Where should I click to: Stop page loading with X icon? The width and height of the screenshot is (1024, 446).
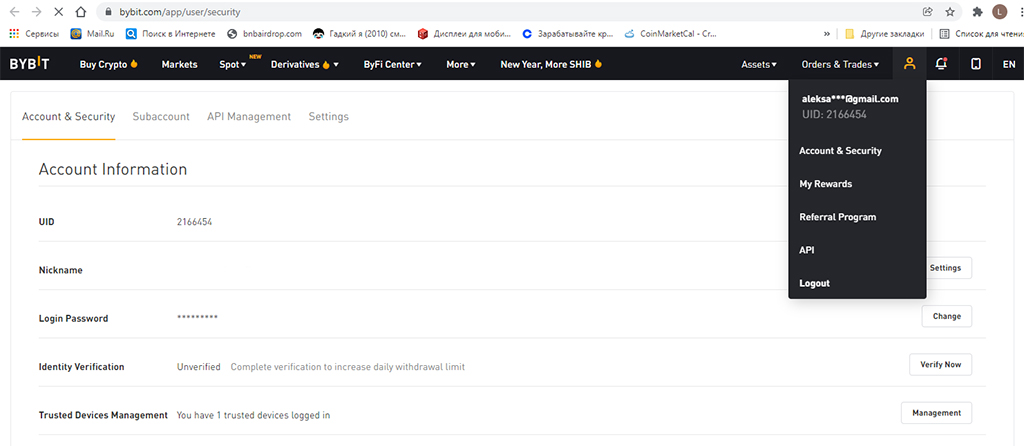click(59, 12)
